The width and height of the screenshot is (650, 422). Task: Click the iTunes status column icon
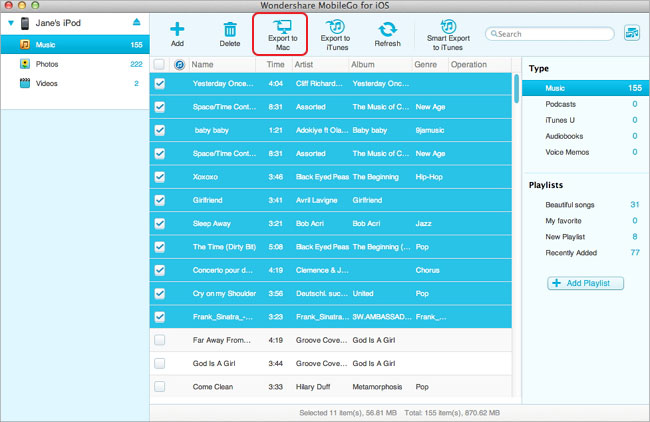[179, 65]
